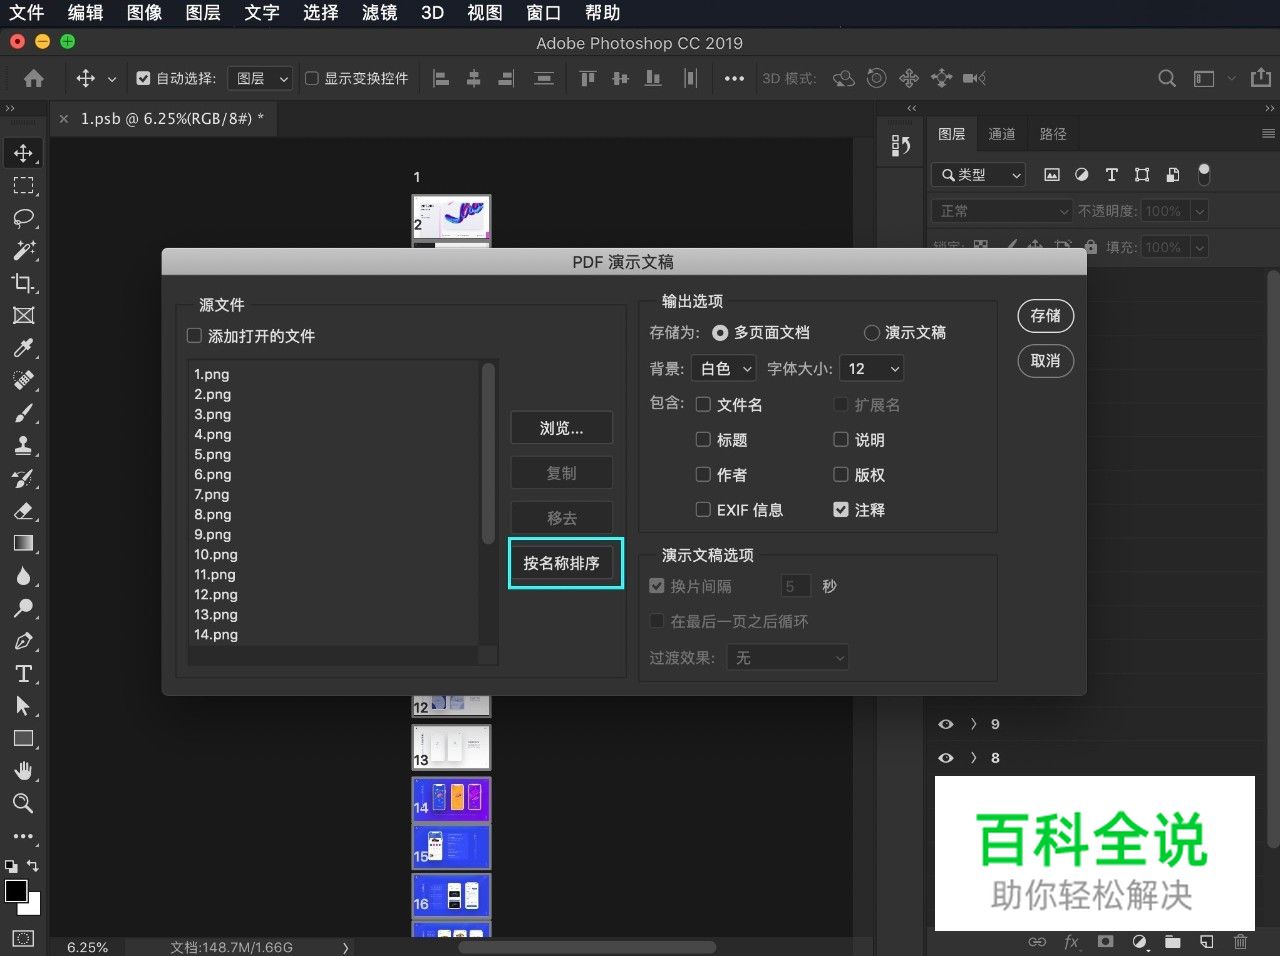Select the Horizontal Type tool
This screenshot has width=1280, height=956.
pyautogui.click(x=24, y=673)
